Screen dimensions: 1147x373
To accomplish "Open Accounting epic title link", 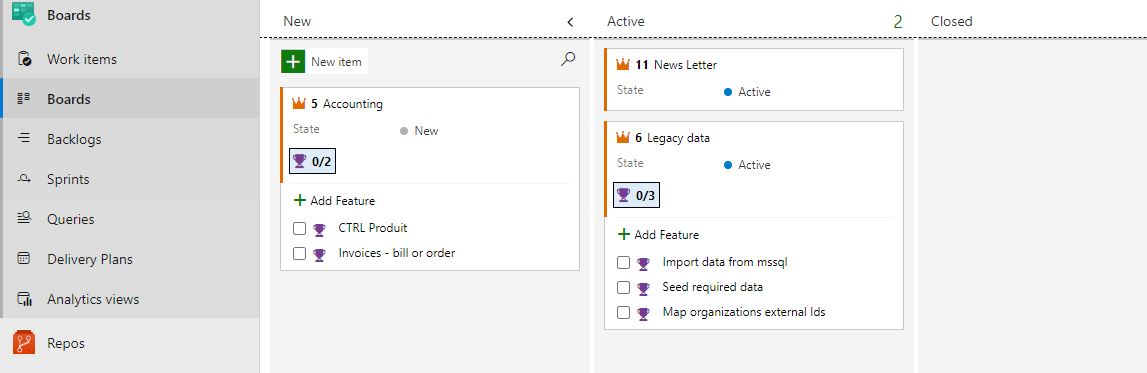I will (353, 104).
